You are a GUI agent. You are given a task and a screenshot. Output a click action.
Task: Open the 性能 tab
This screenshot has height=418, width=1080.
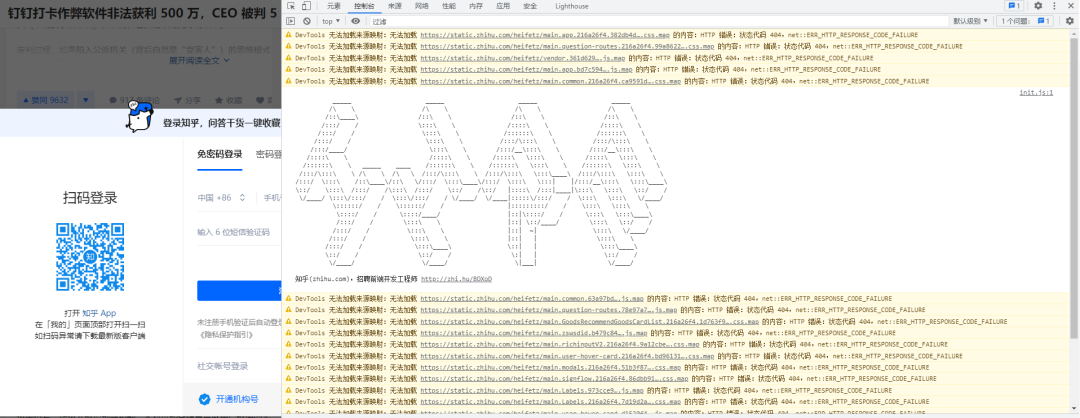[448, 6]
